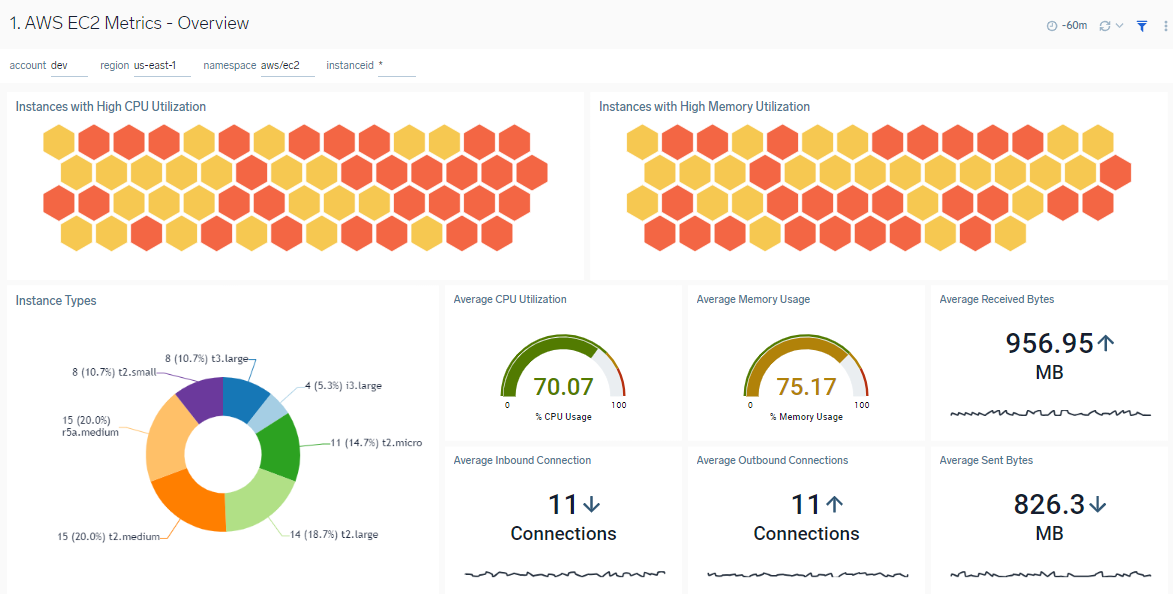Viewport: 1173px width, 594px height.
Task: Click the Average Inbound Connection title
Action: (x=522, y=460)
